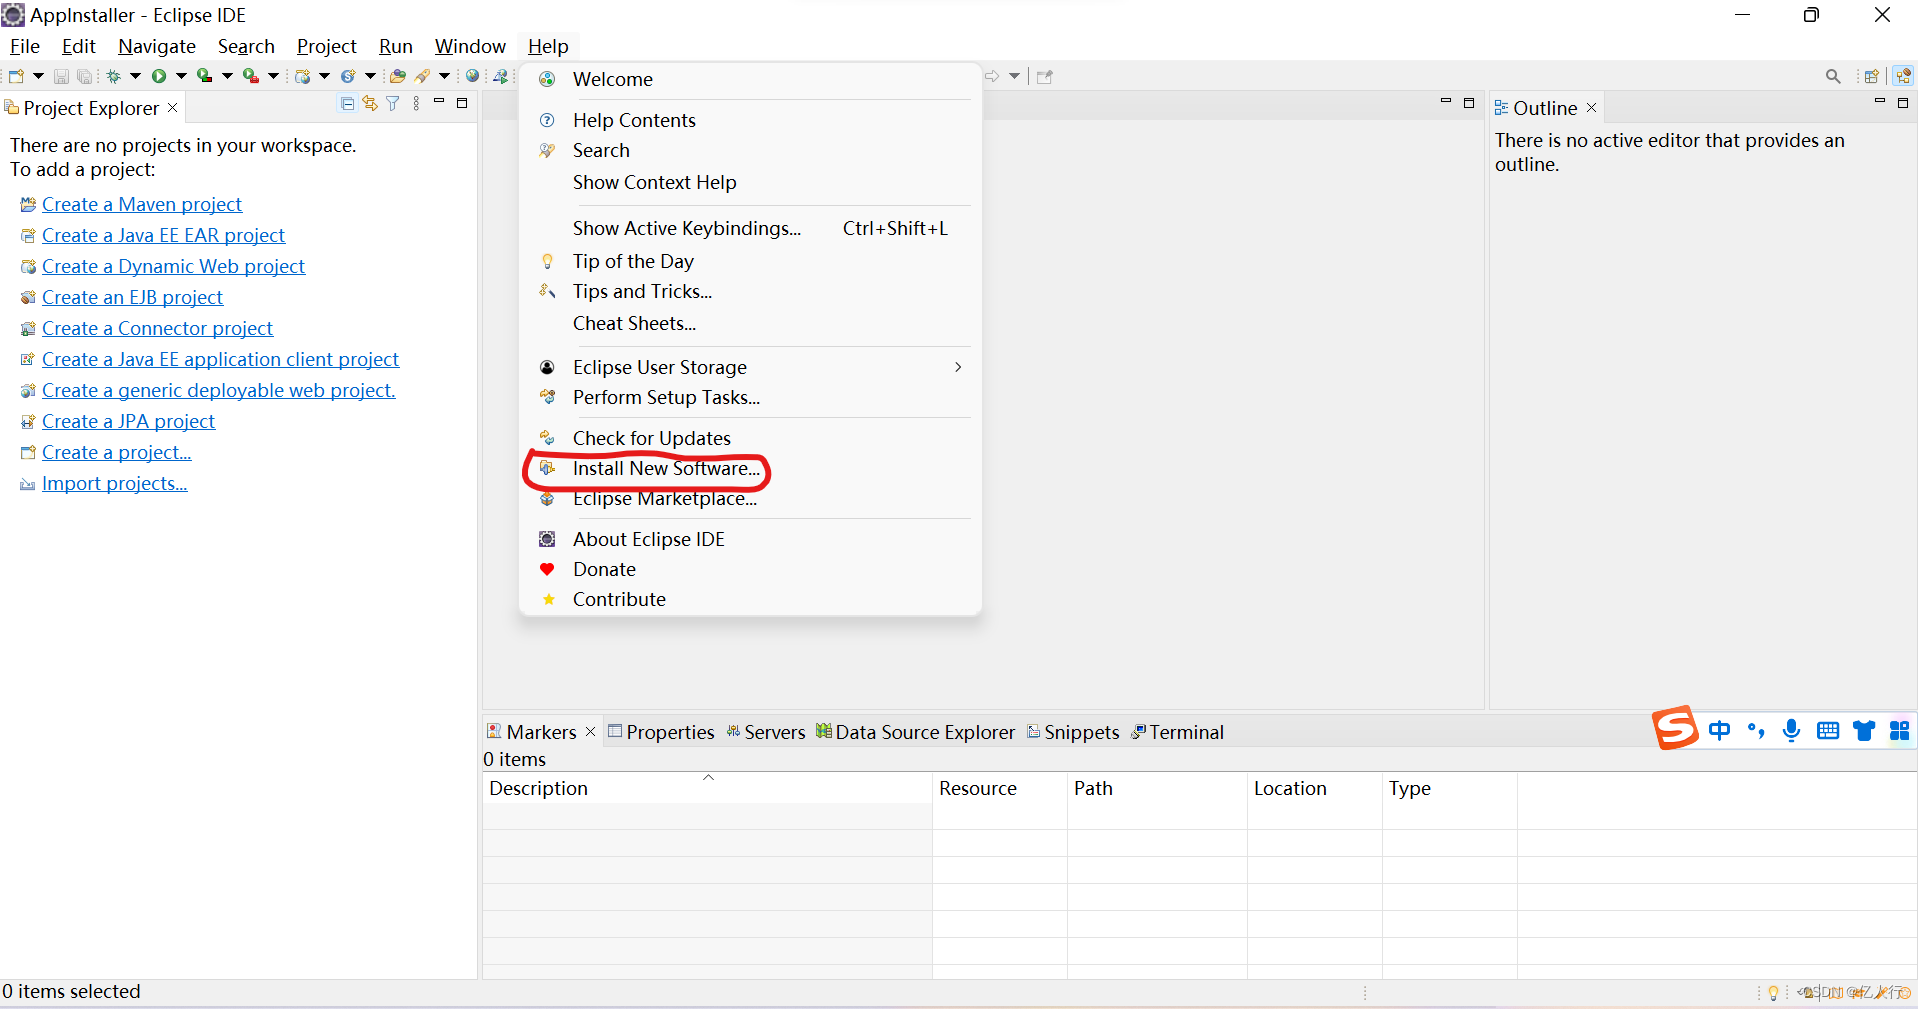Maximize the Project Explorer view

point(462,103)
